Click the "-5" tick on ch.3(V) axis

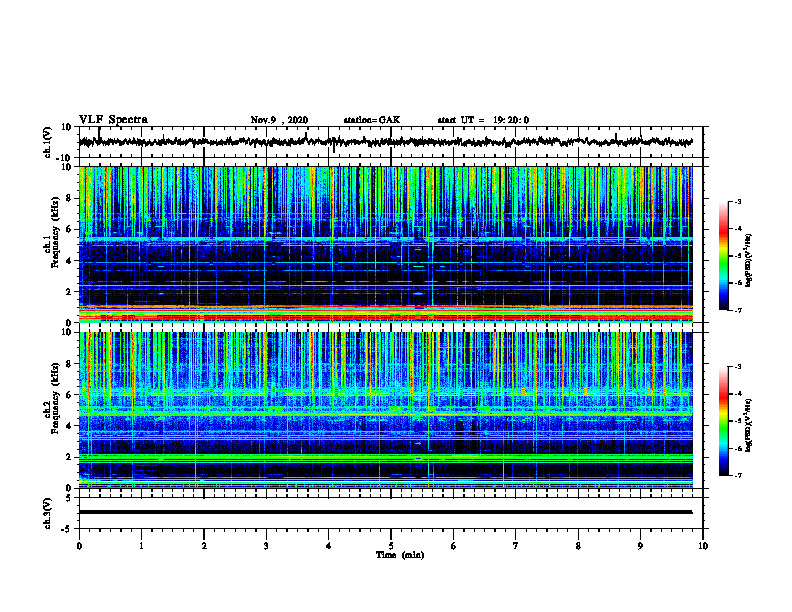tap(67, 529)
